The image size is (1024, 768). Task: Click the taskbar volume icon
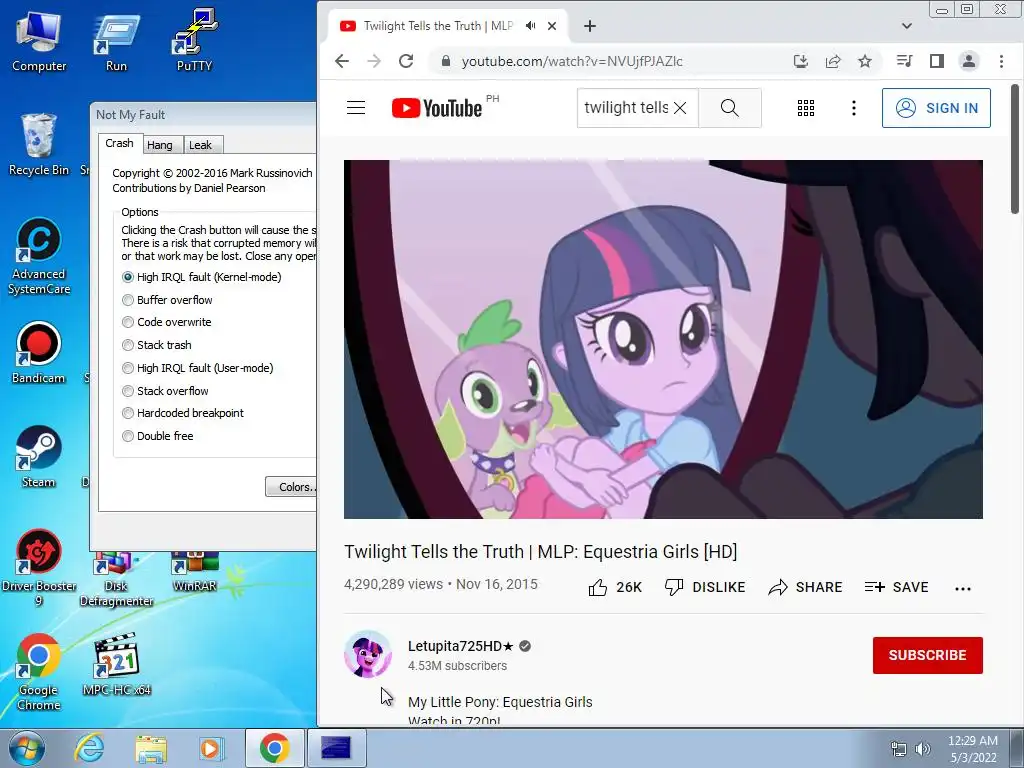[923, 749]
